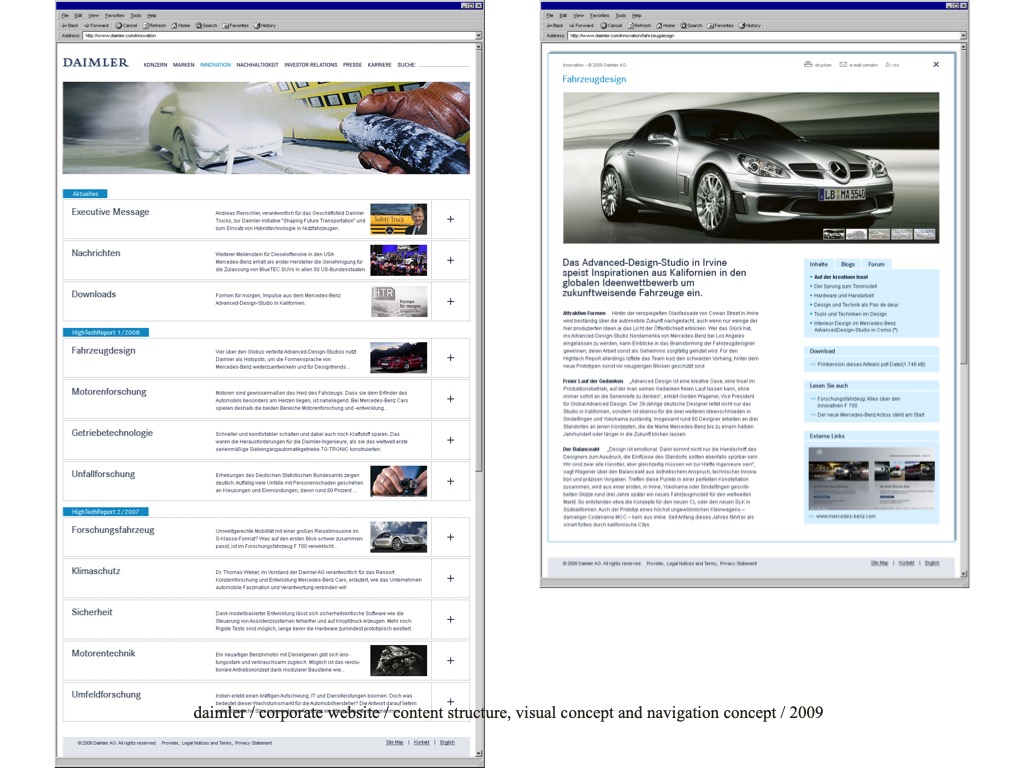
Task: Open the address bar dropdown in the left browser window
Action: click(478, 35)
